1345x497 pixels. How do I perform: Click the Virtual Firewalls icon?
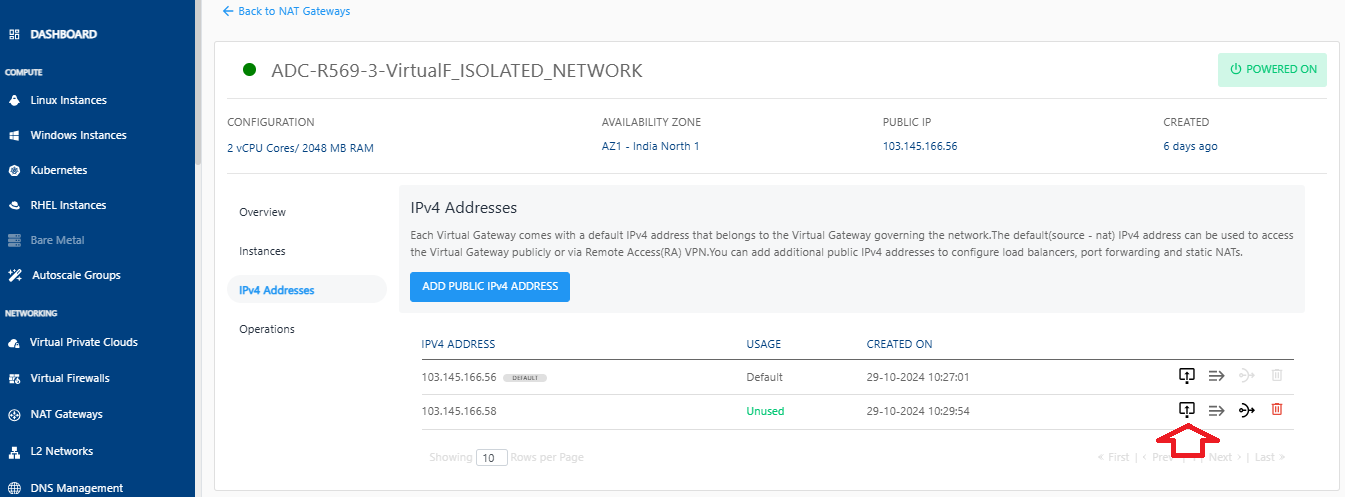click(x=14, y=378)
